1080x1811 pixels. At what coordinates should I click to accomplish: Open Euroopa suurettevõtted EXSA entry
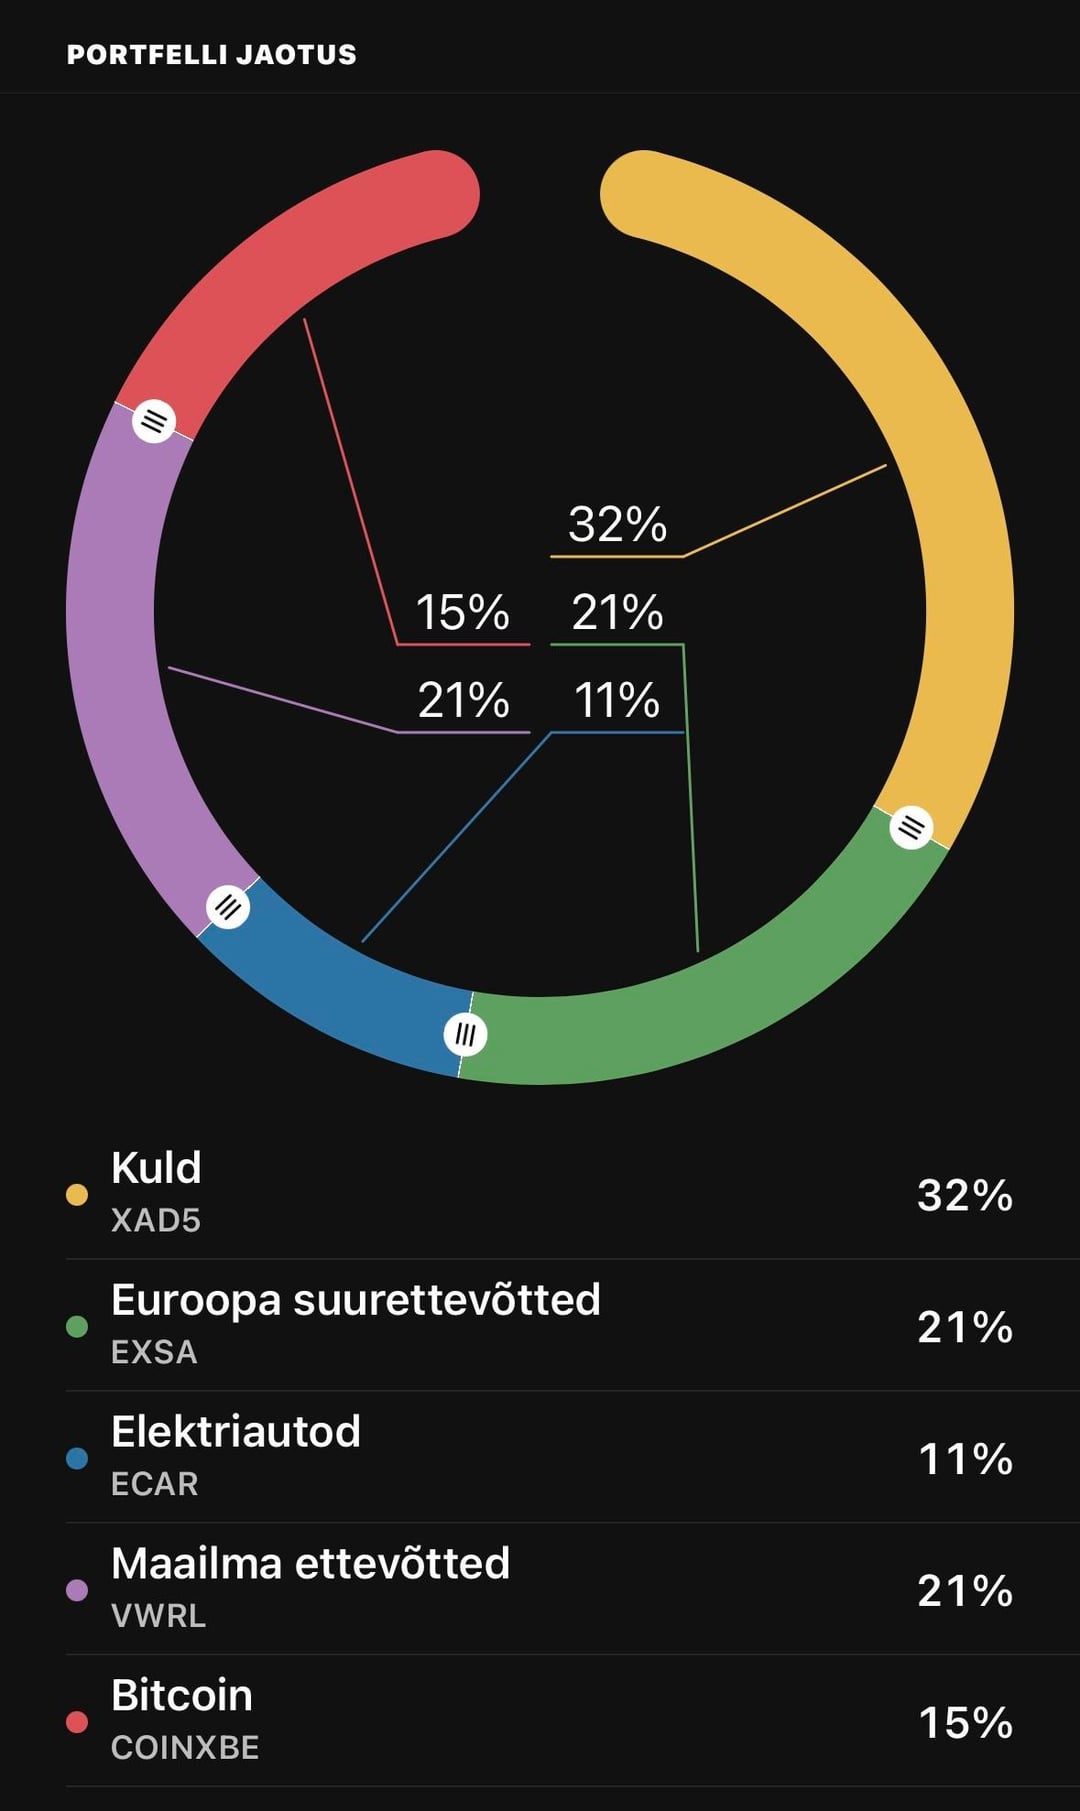(x=540, y=1326)
